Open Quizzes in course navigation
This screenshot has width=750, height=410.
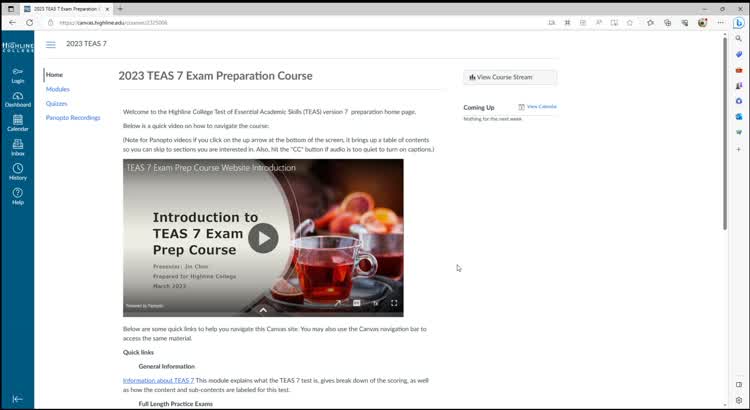[x=56, y=103]
